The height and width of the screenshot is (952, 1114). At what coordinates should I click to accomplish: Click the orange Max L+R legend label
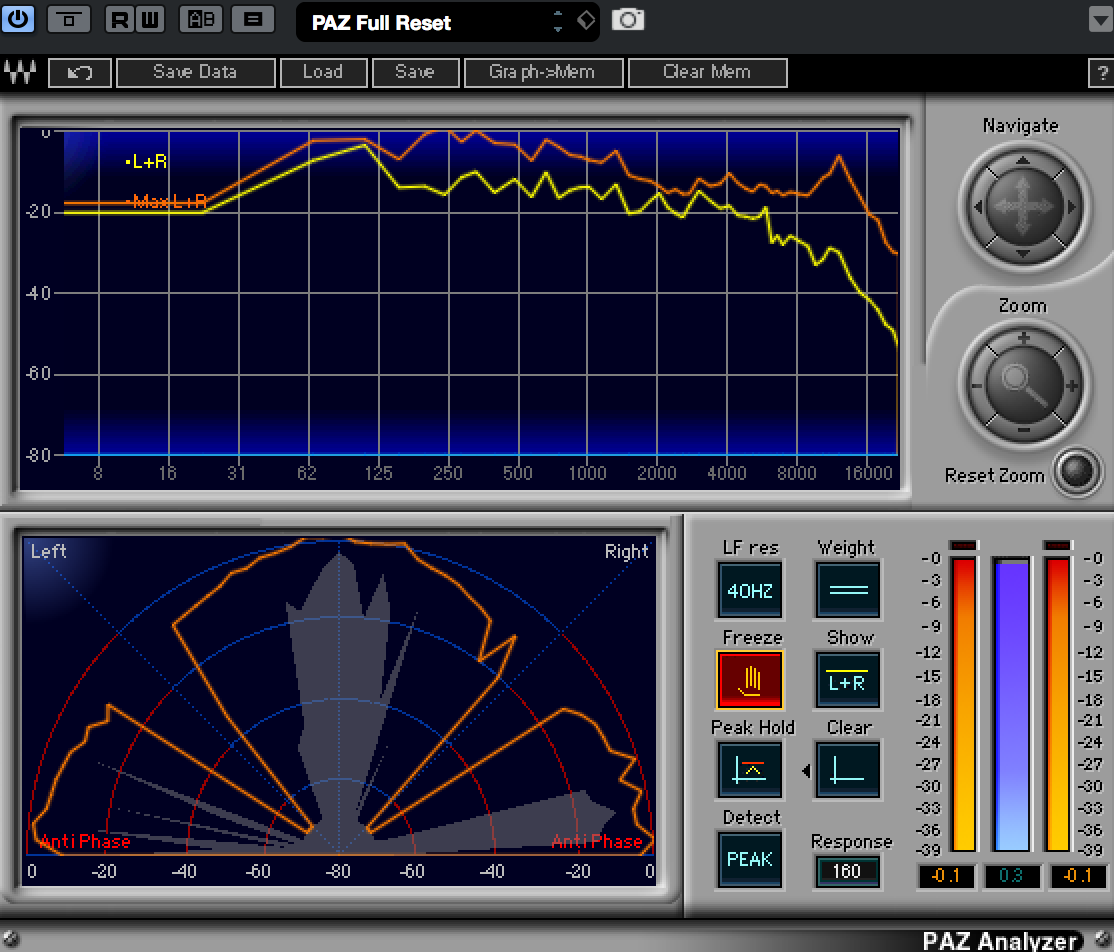(x=166, y=202)
